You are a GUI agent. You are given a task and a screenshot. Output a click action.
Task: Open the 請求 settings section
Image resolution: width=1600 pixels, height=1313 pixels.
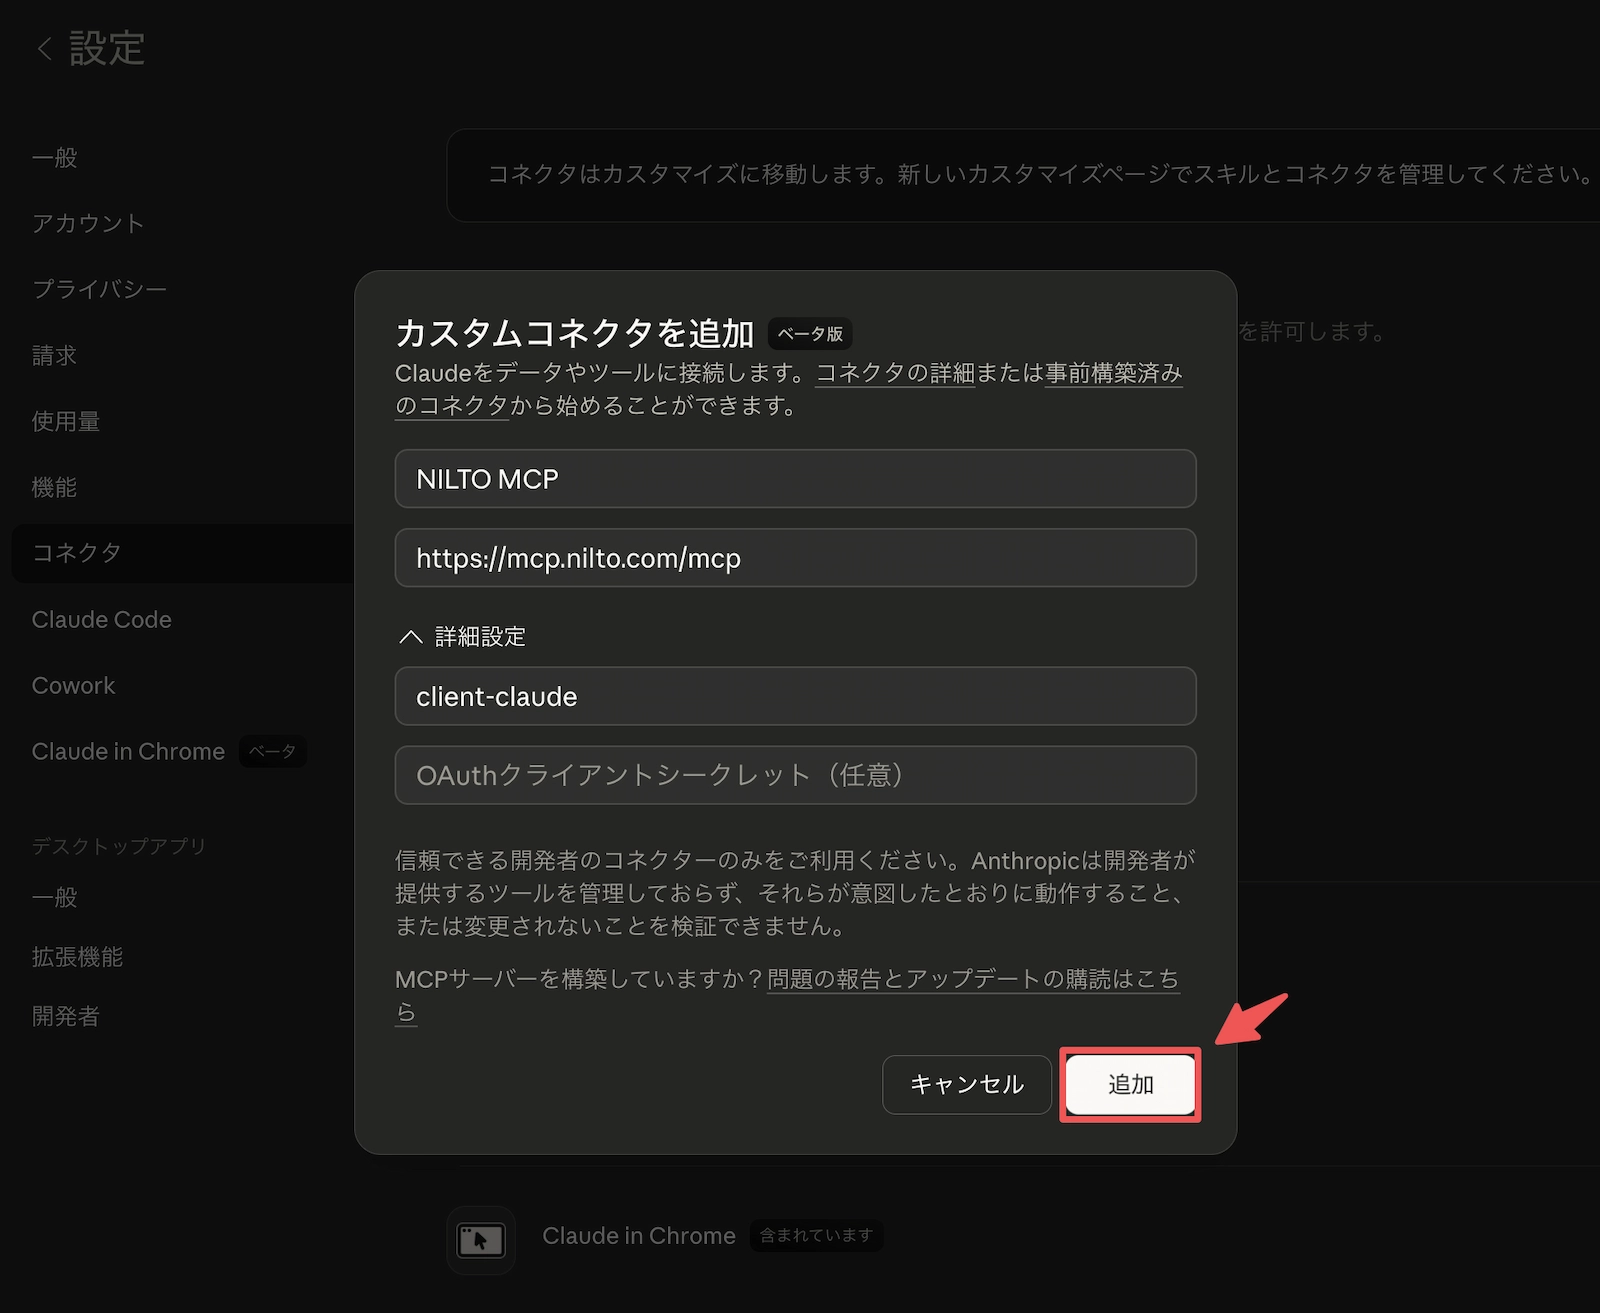(55, 355)
